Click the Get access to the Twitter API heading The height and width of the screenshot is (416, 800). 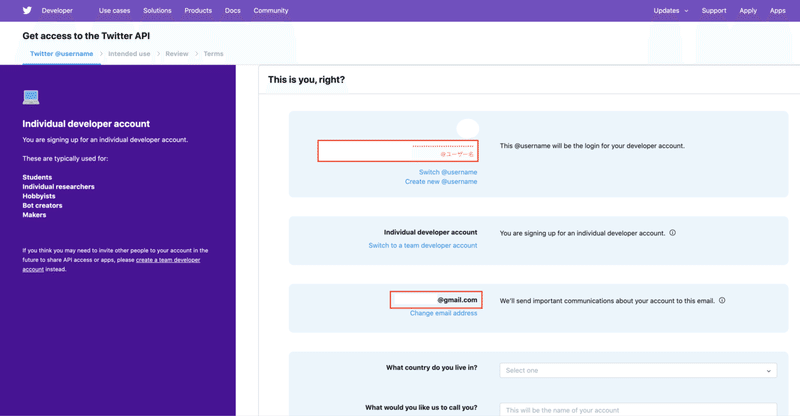86,36
